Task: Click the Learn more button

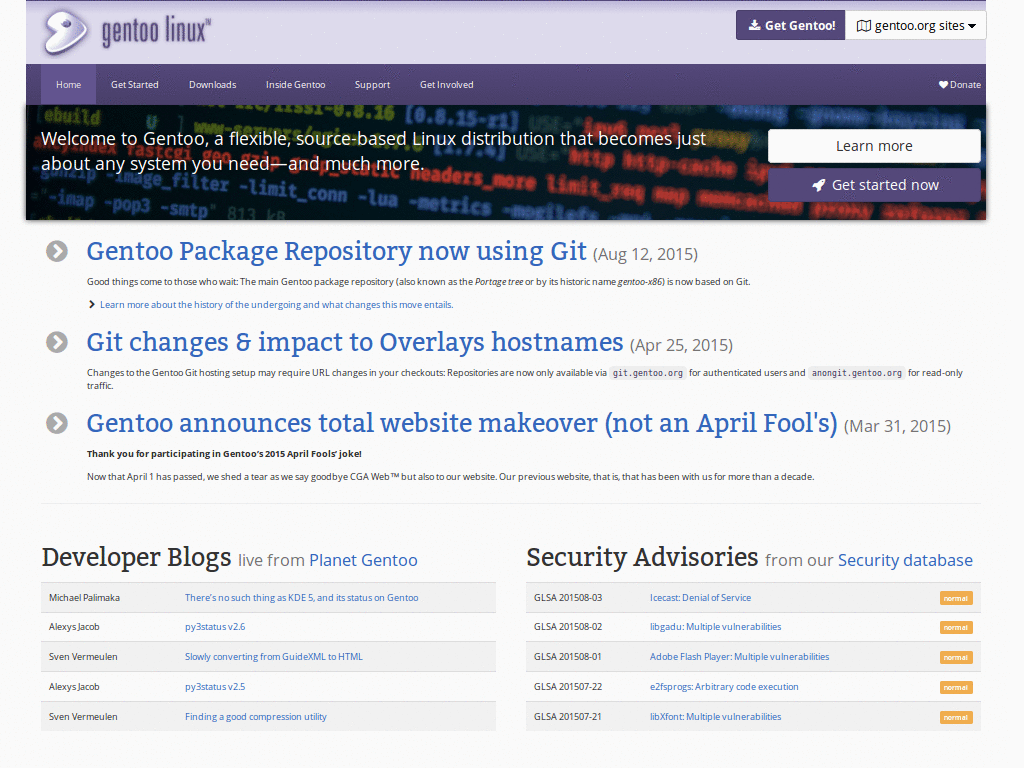Action: tap(873, 145)
